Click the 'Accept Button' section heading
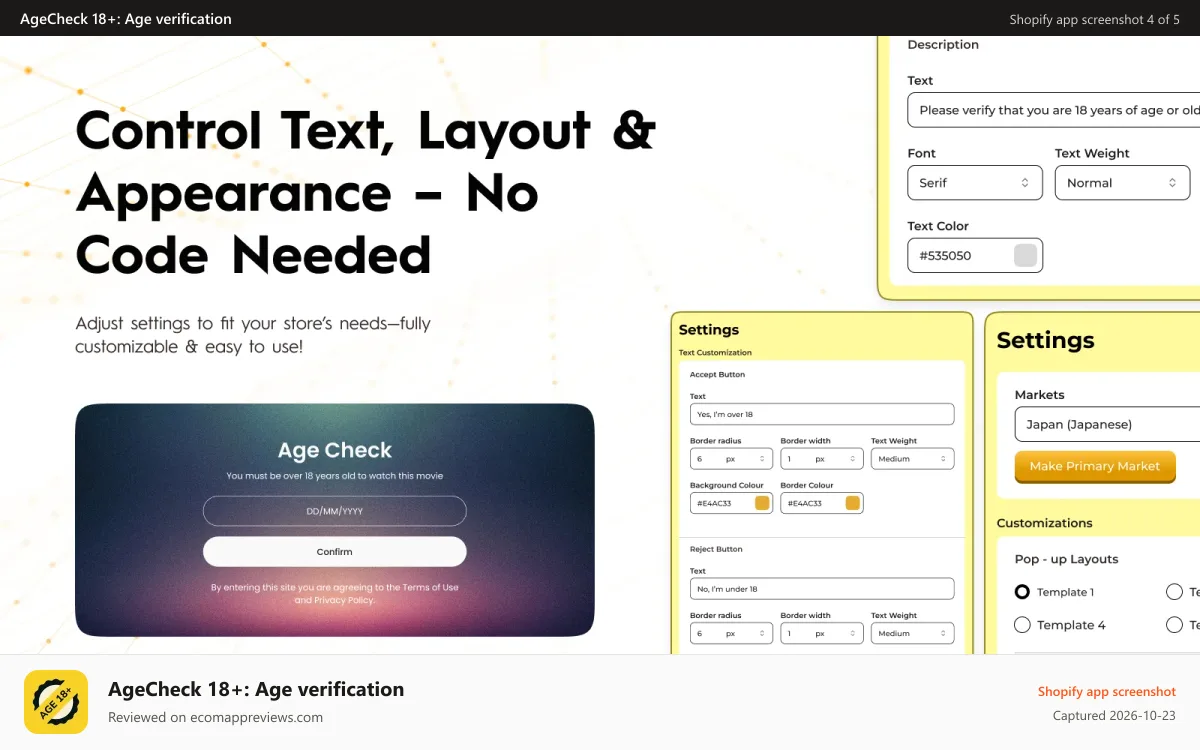This screenshot has height=750, width=1200. pyautogui.click(x=717, y=374)
